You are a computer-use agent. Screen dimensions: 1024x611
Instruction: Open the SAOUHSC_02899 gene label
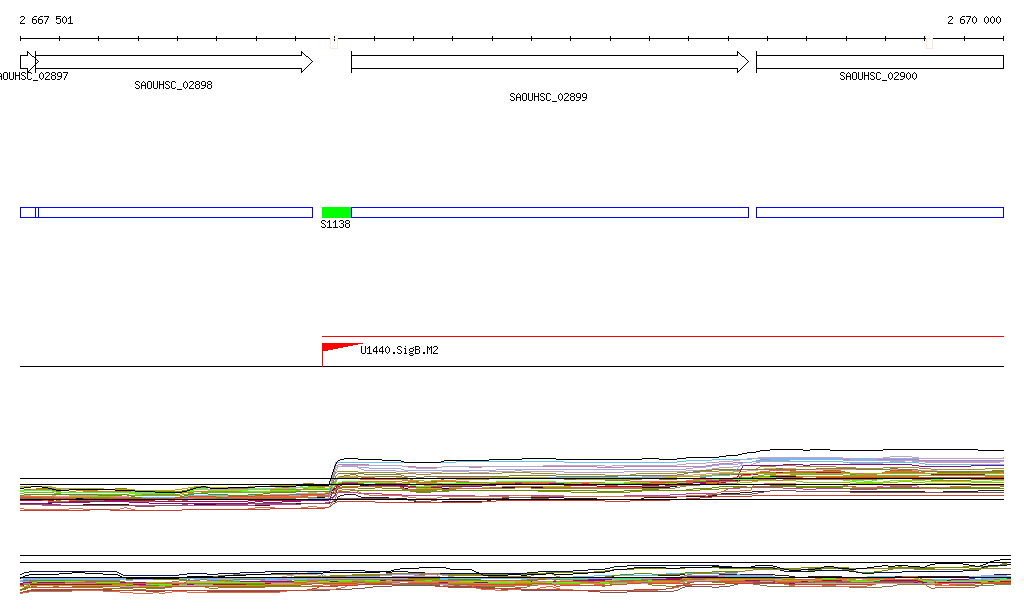(x=548, y=98)
